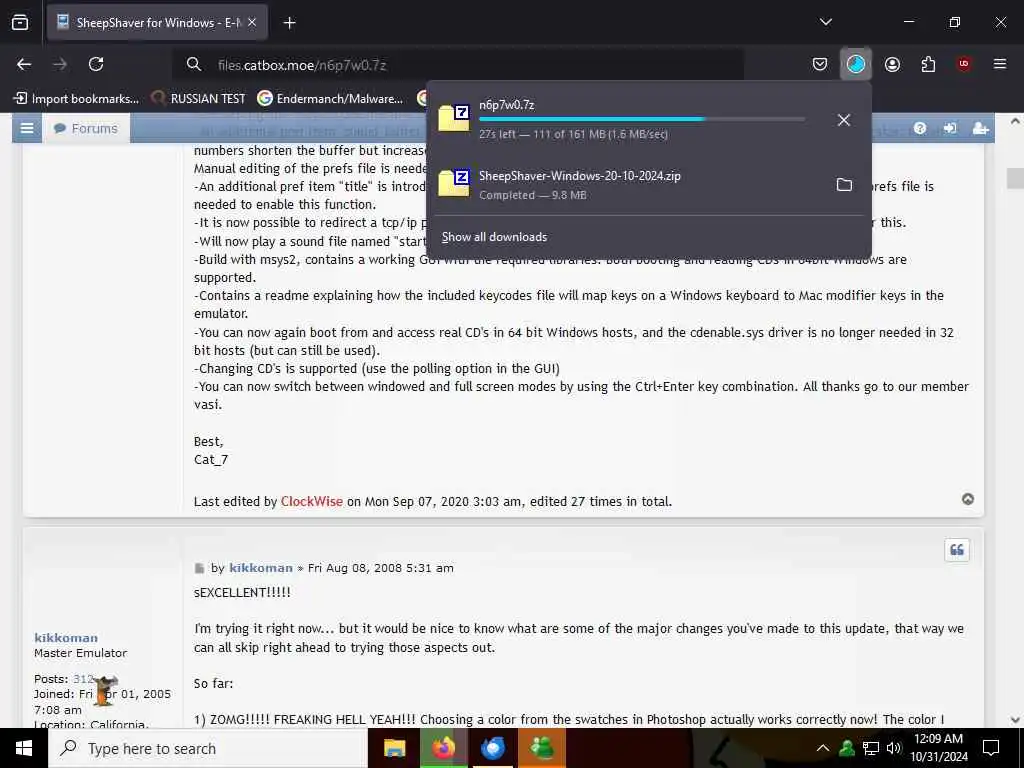This screenshot has height=768, width=1024.
Task: Click the n6p7w0.7z download file icon
Action: (454, 118)
